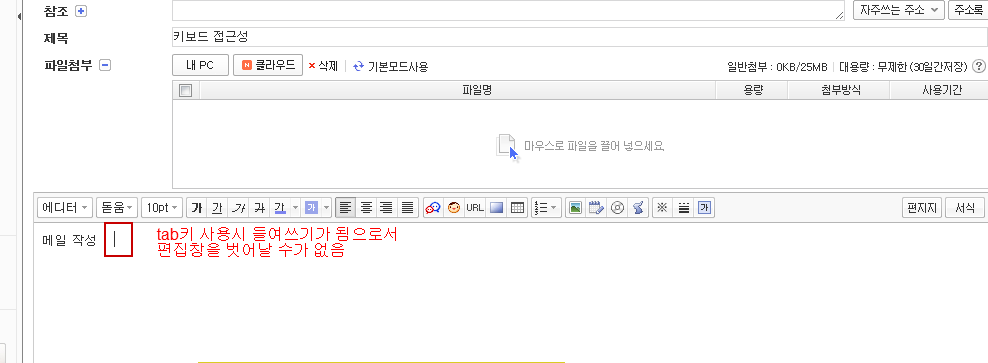Click the 사용기간 column header
This screenshot has width=988, height=363.
(939, 91)
